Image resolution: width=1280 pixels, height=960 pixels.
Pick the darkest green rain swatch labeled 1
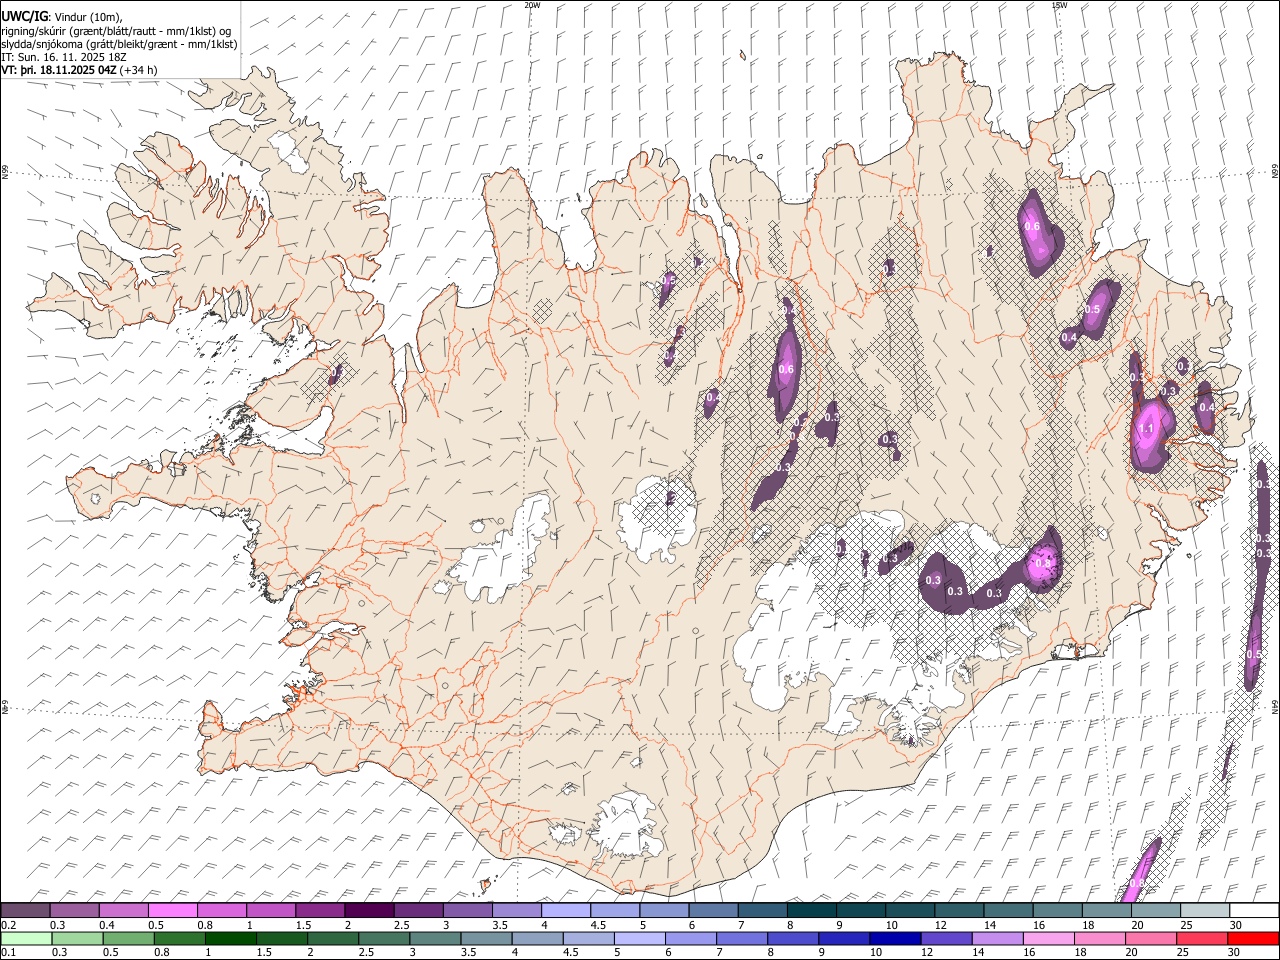(230, 939)
